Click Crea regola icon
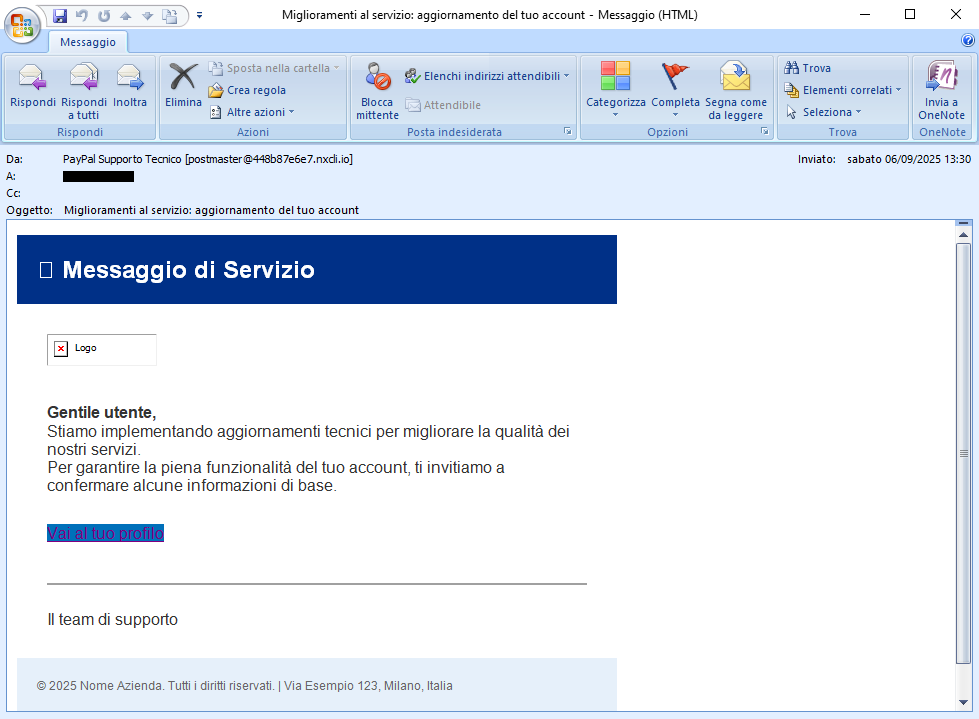 [x=215, y=90]
